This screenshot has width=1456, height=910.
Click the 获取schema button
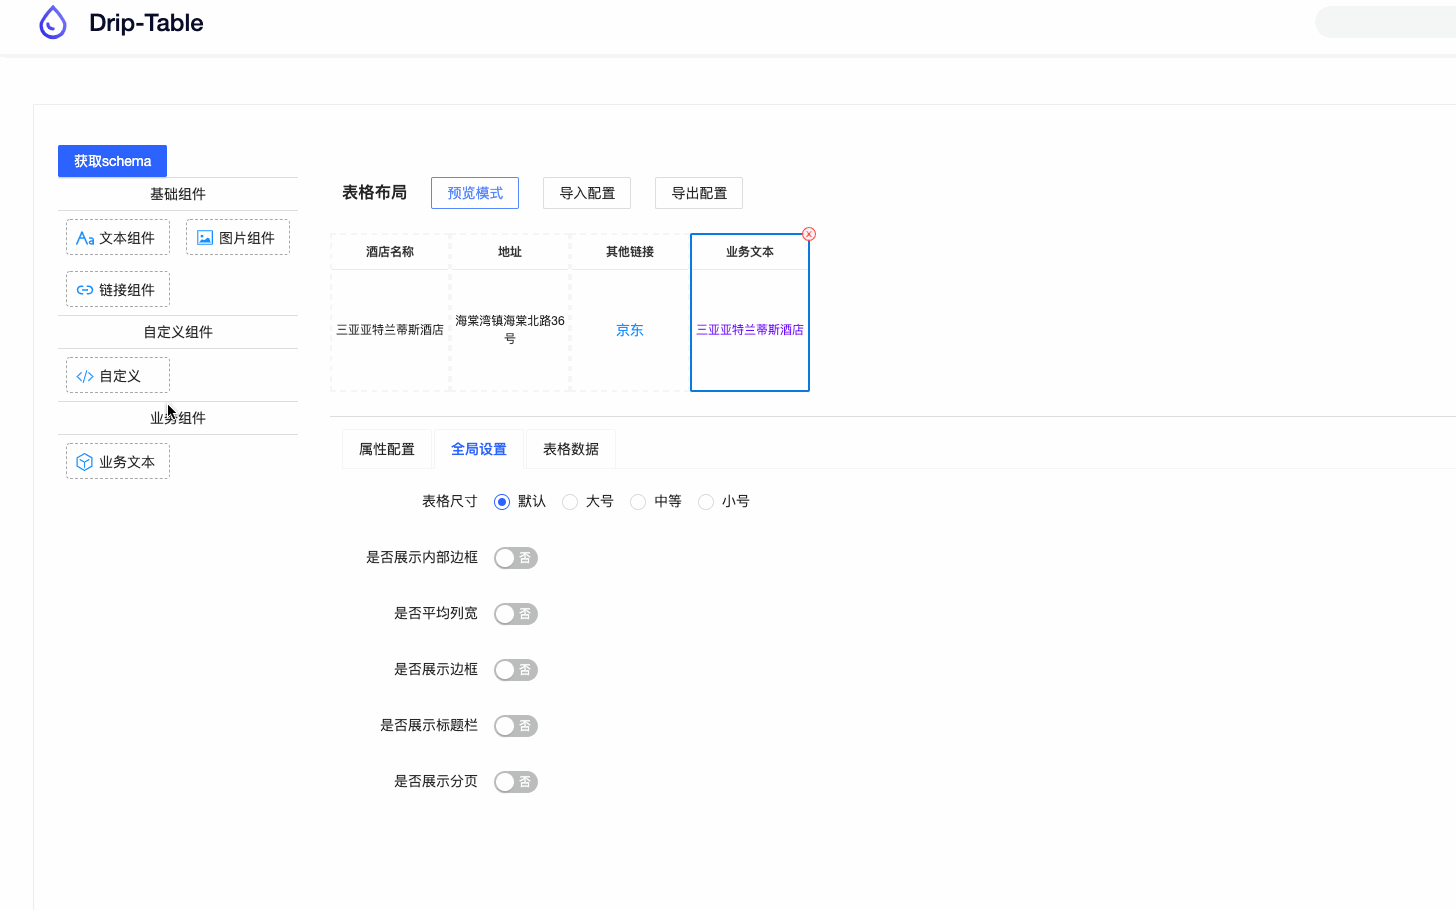pyautogui.click(x=112, y=161)
